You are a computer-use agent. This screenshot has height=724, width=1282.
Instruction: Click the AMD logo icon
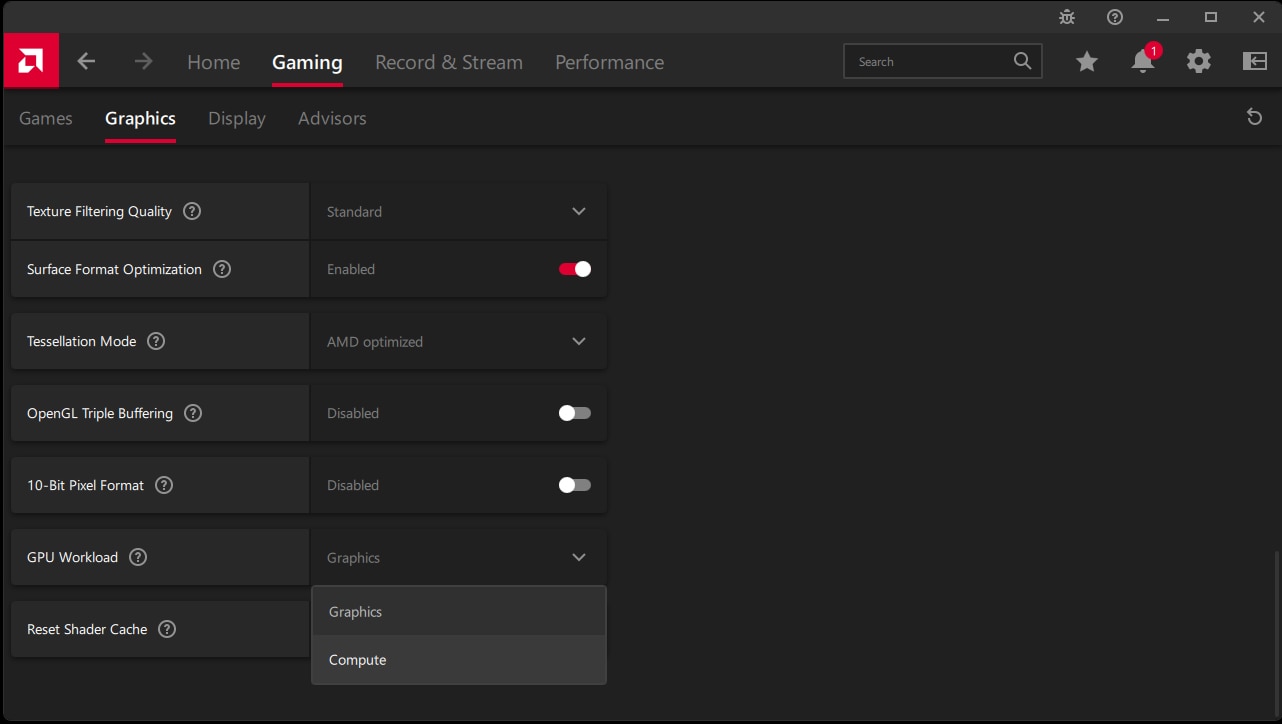[30, 61]
